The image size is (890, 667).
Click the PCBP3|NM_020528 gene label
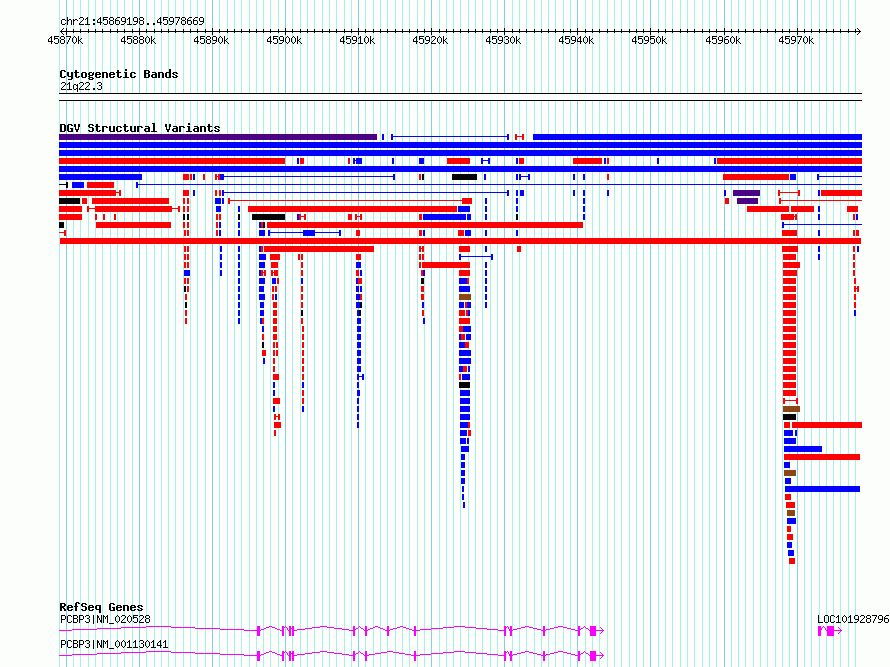[x=105, y=619]
